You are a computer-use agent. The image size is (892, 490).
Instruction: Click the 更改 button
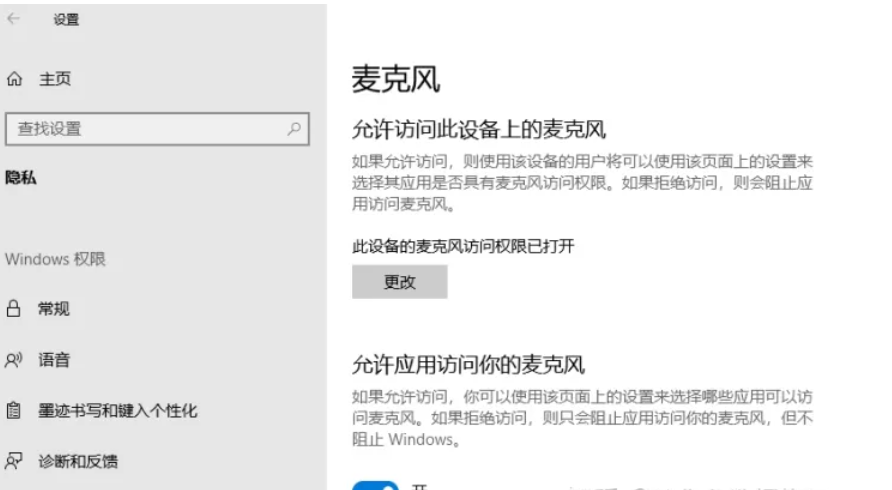coord(399,282)
